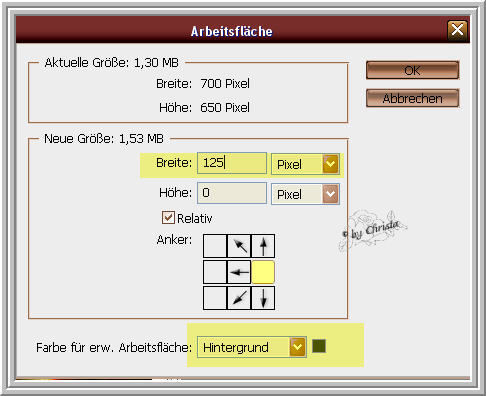
Task: Select the middle-left anchor cell
Action: (x=215, y=272)
